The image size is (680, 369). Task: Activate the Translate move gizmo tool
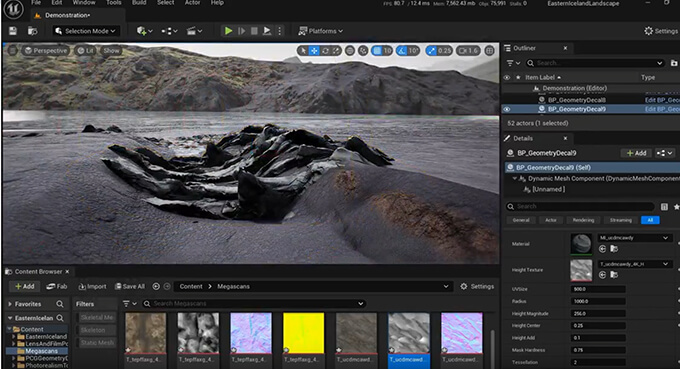[314, 51]
